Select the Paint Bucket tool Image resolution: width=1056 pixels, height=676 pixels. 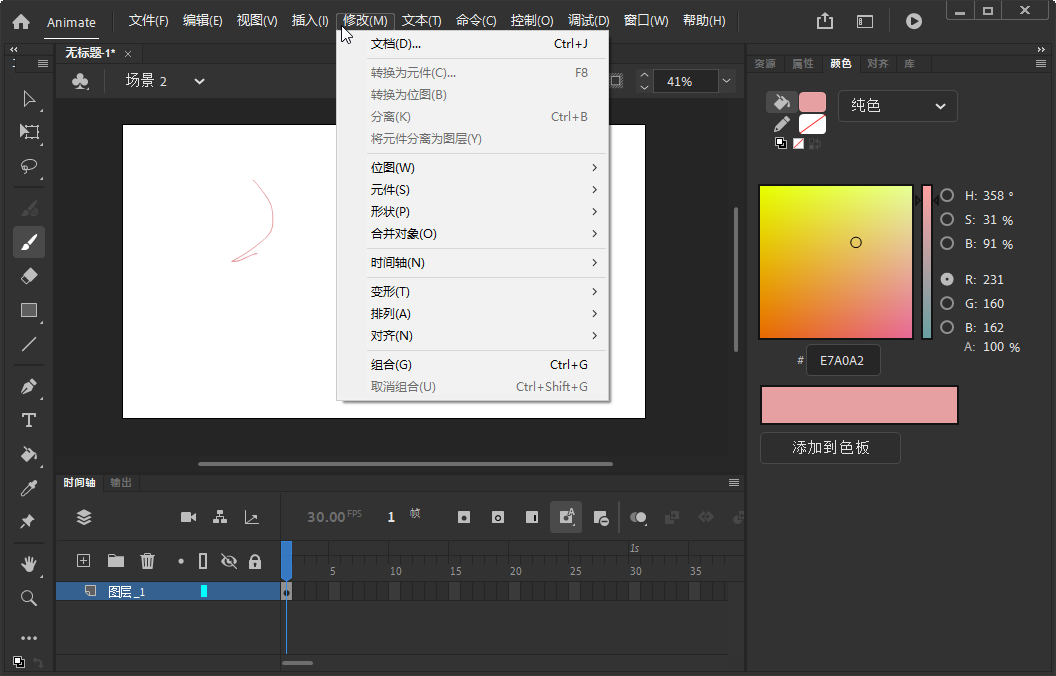[x=28, y=455]
